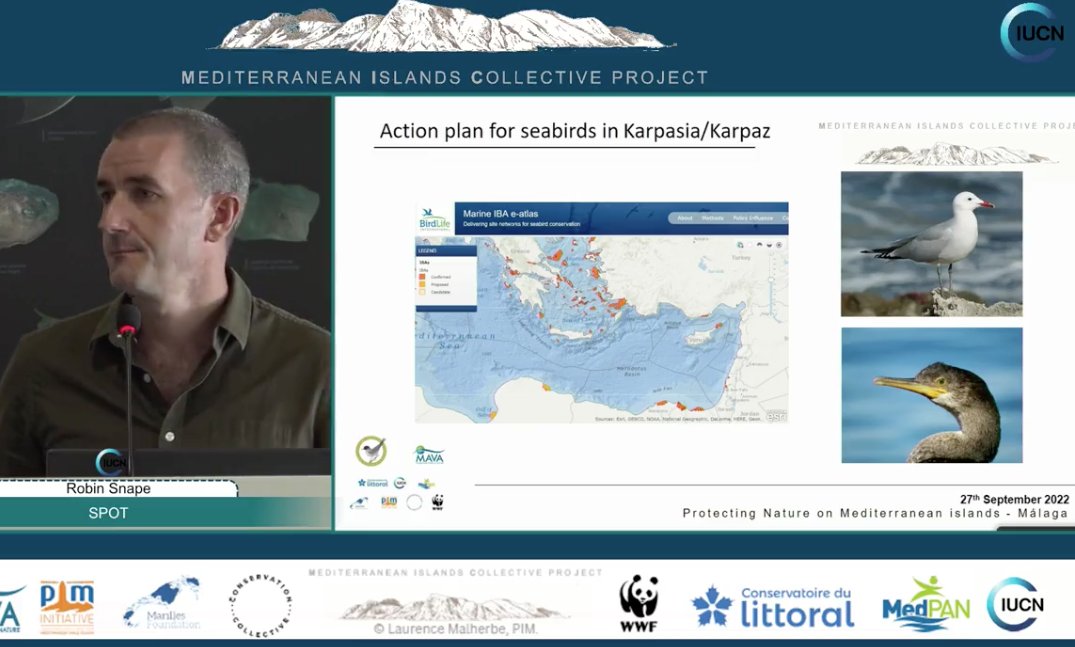Click the small WWF panda on the slide

point(437,502)
